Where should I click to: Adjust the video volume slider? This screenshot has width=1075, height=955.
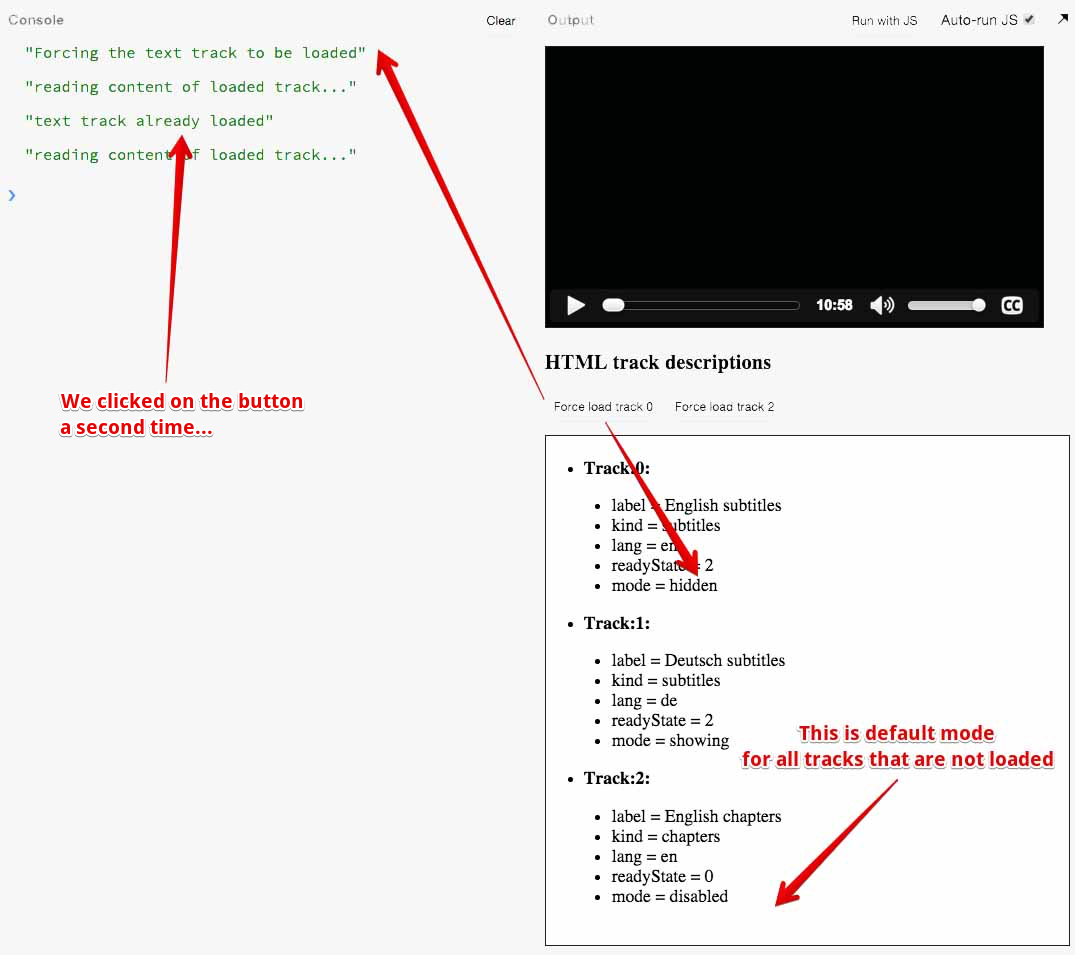[945, 305]
